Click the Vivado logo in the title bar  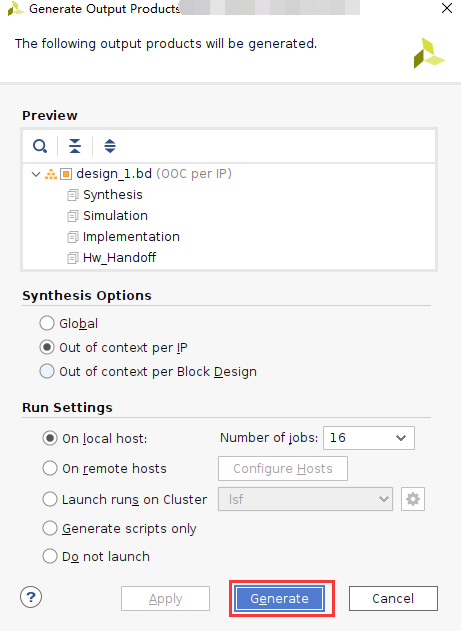coord(15,9)
